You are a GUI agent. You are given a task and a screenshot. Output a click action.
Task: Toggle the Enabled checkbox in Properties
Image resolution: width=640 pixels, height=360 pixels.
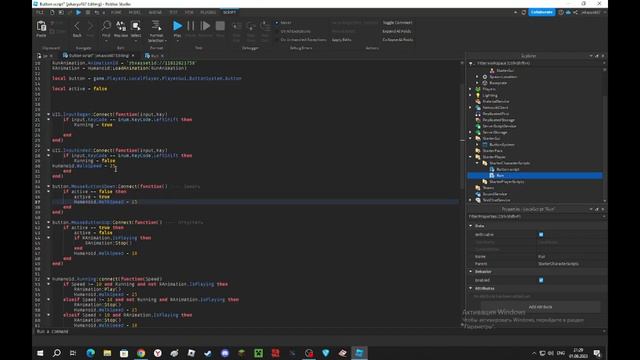click(x=541, y=280)
